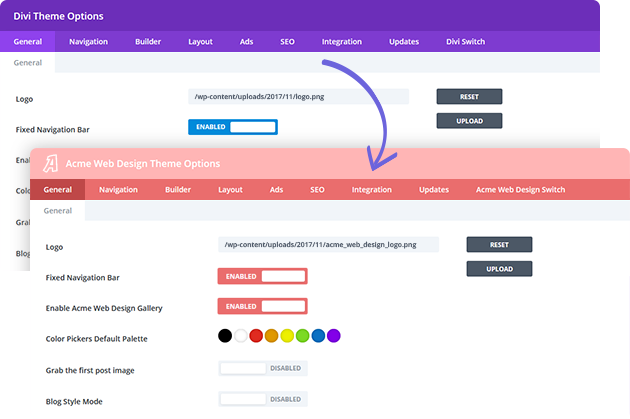Click logo path field in Divi window
This screenshot has height=419, width=630.
tap(299, 96)
